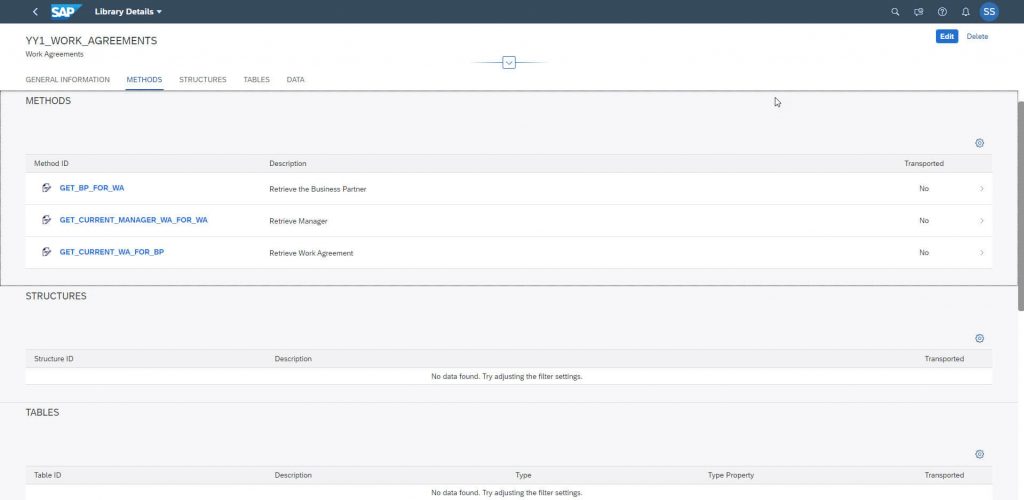Switch to the Structures tab
1024x500 pixels.
[202, 80]
